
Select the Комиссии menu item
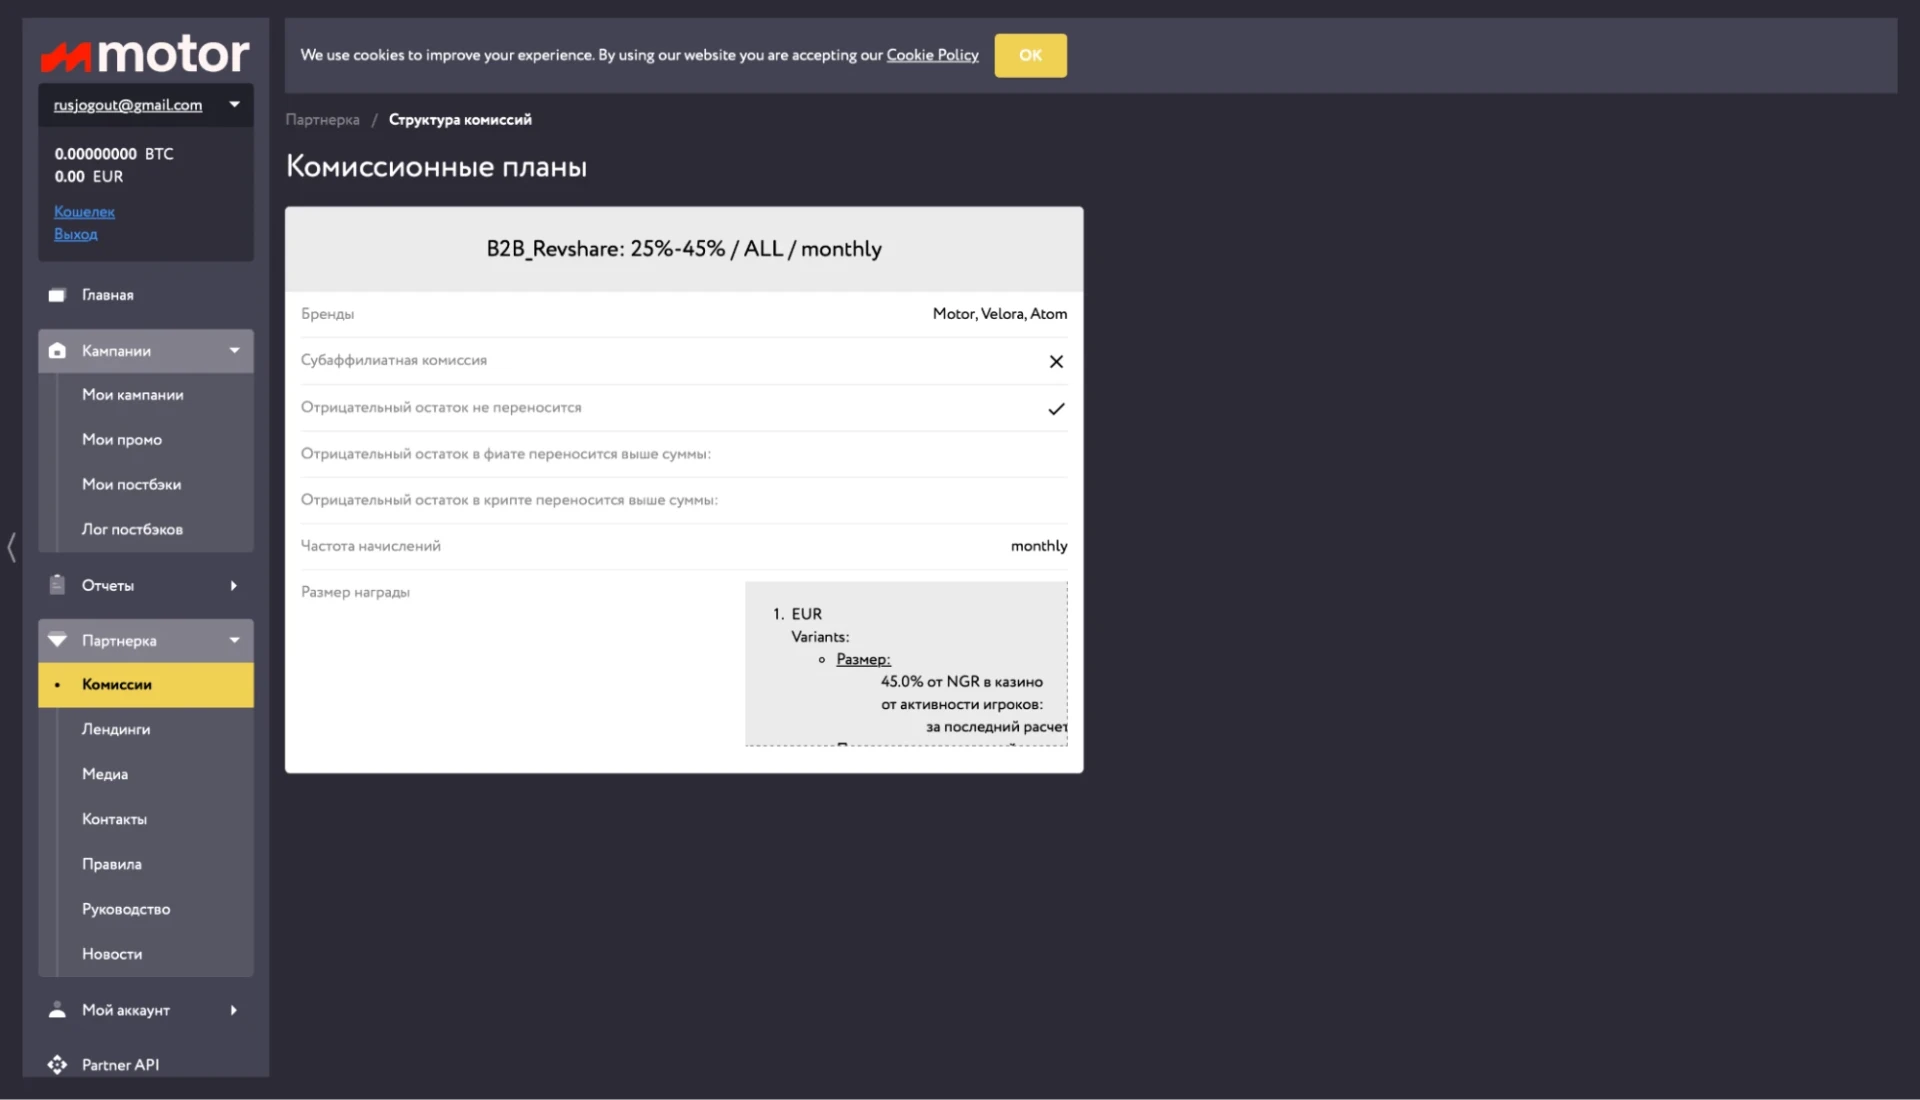(x=146, y=685)
